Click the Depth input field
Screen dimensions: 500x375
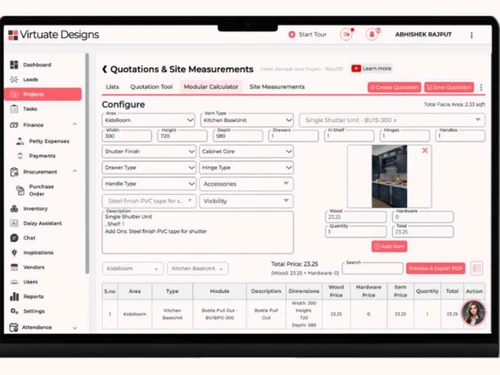(238, 136)
